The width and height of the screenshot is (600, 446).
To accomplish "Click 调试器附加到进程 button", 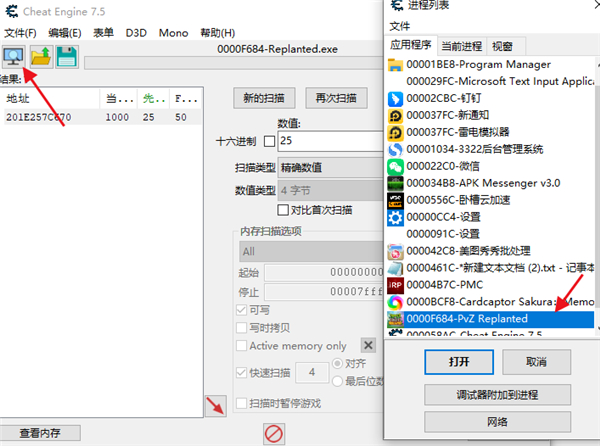I will [x=497, y=395].
